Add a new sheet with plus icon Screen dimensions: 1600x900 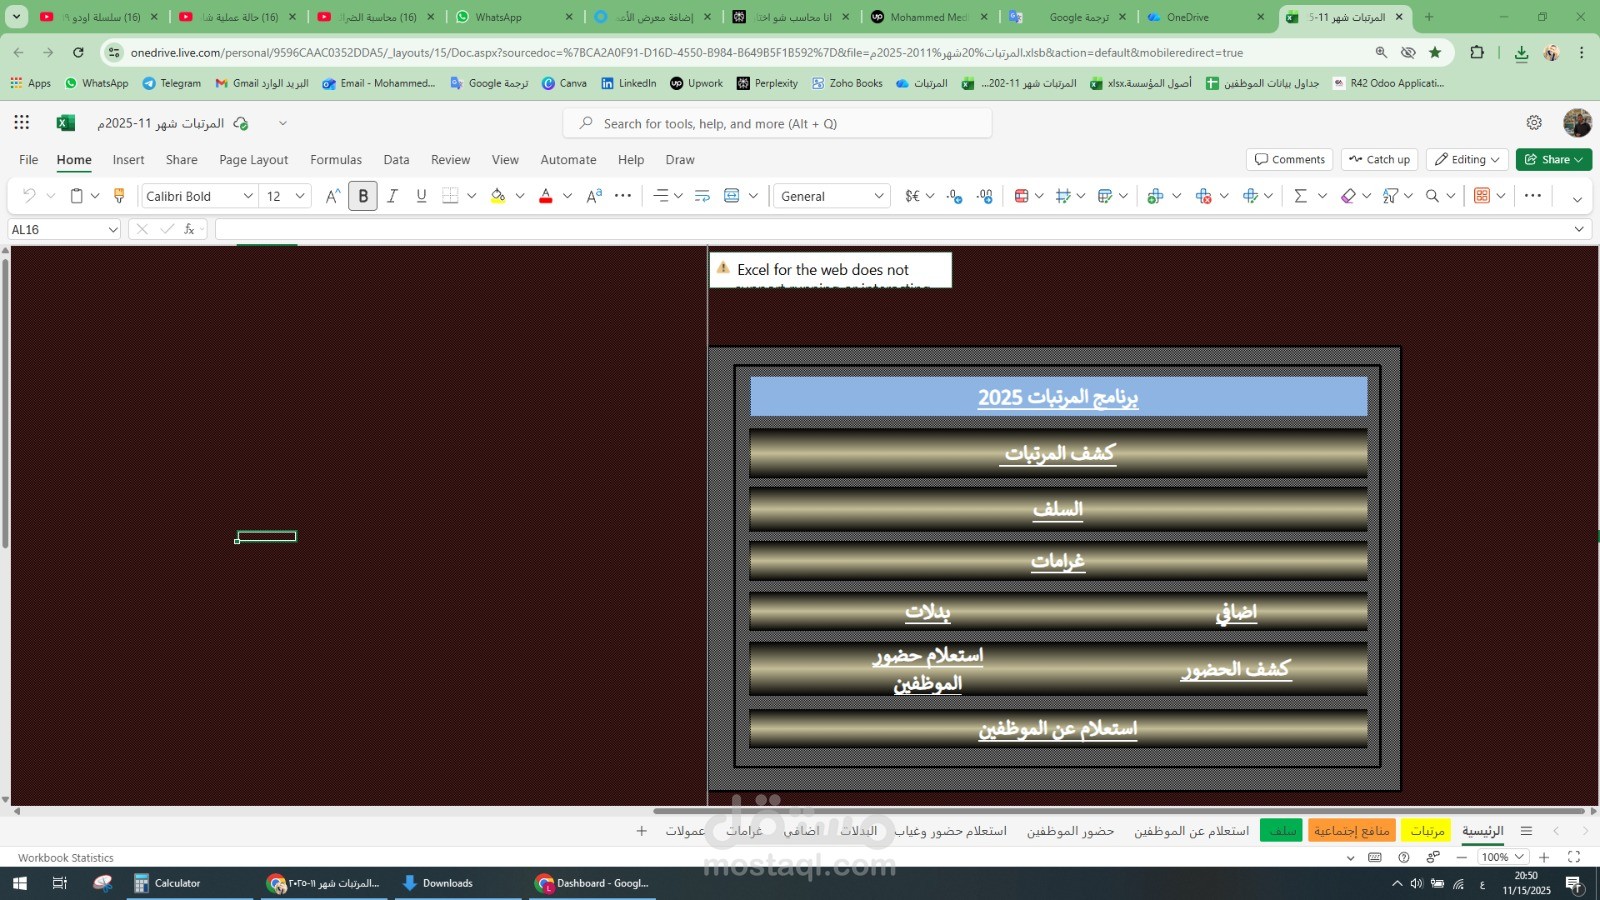pos(642,831)
